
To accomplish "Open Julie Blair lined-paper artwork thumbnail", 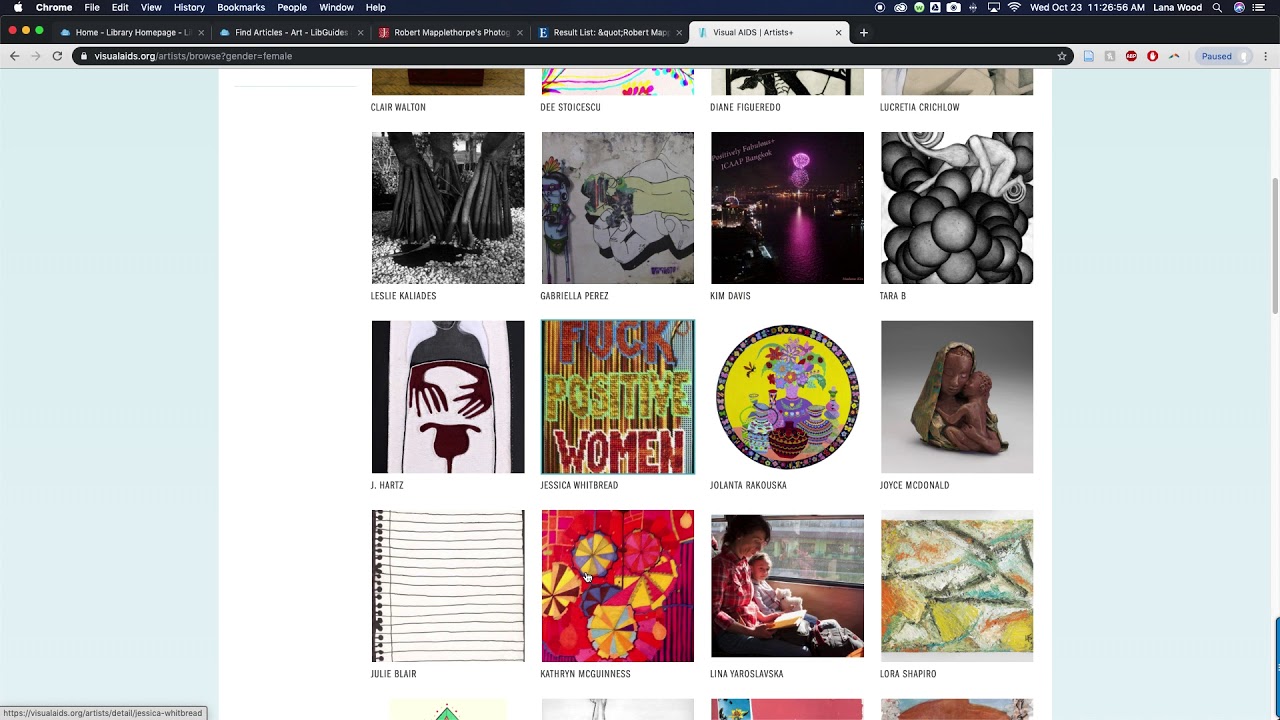I will click(448, 586).
